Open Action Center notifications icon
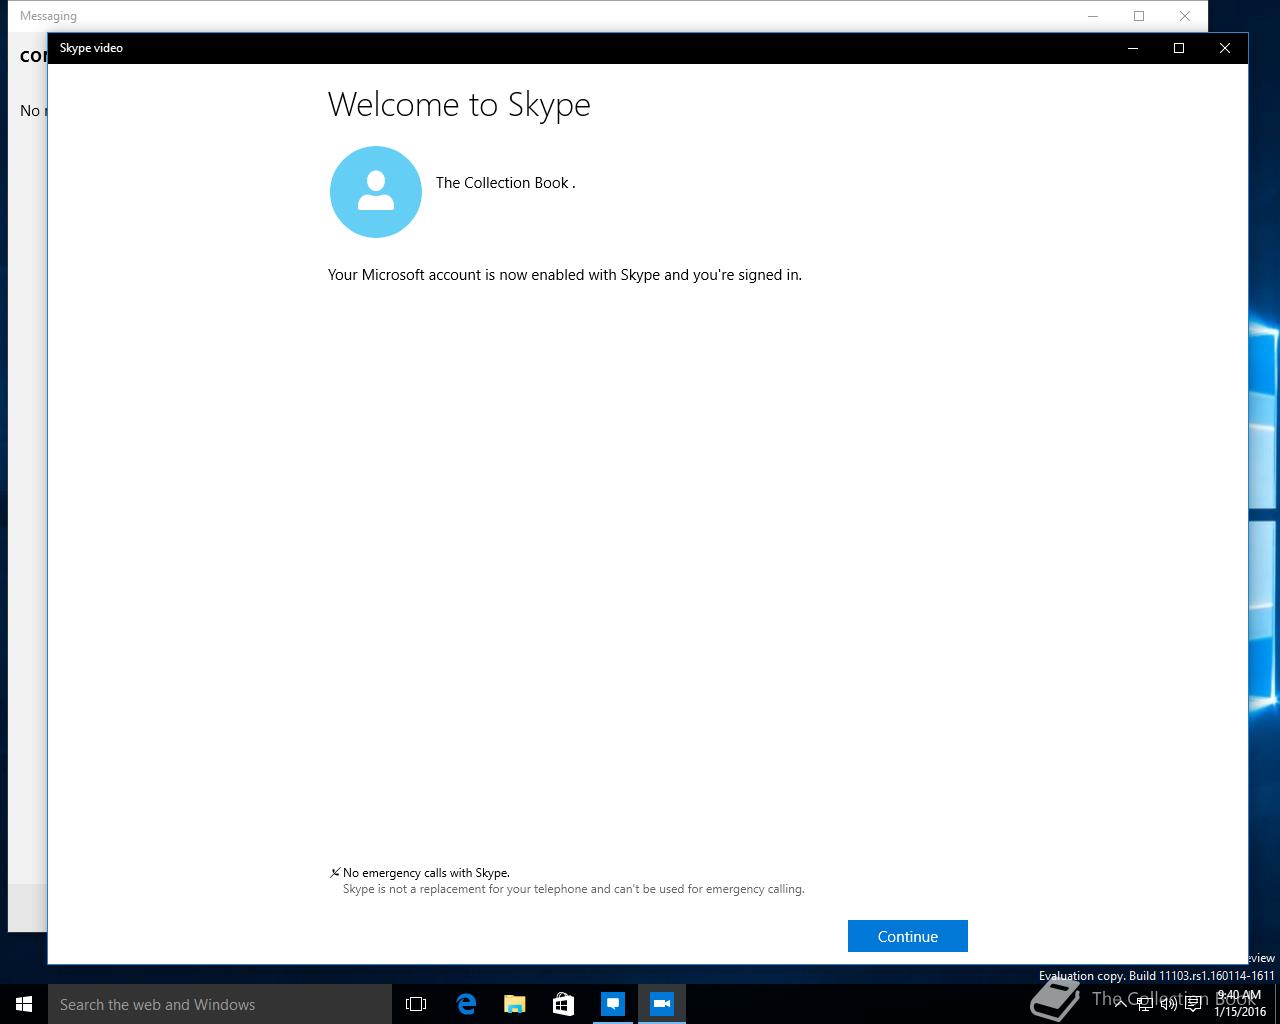 pos(1193,1004)
